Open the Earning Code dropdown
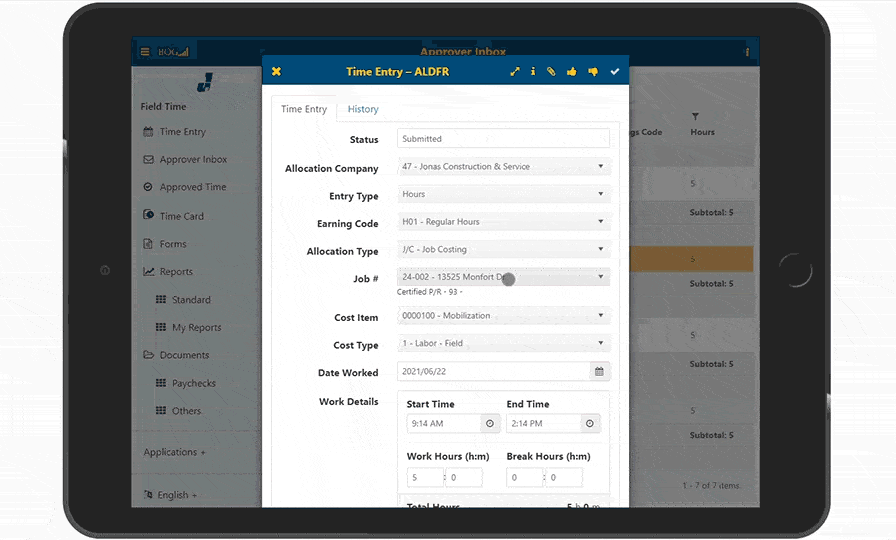 [x=503, y=222]
